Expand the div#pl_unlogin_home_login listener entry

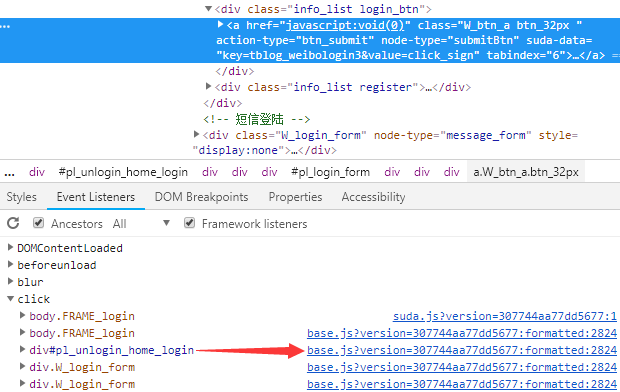(23, 350)
